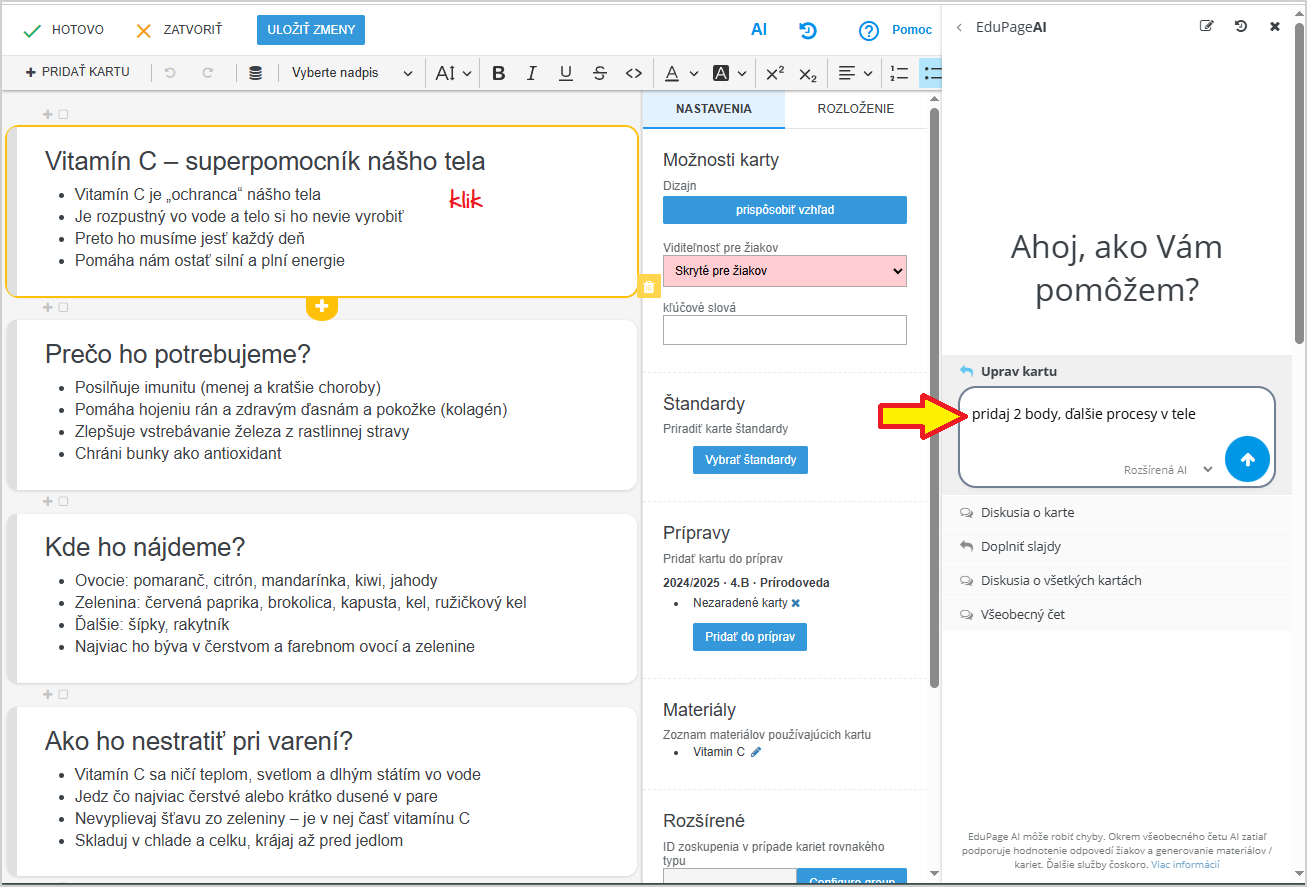Send the AI prompt with the arrow button

point(1246,459)
